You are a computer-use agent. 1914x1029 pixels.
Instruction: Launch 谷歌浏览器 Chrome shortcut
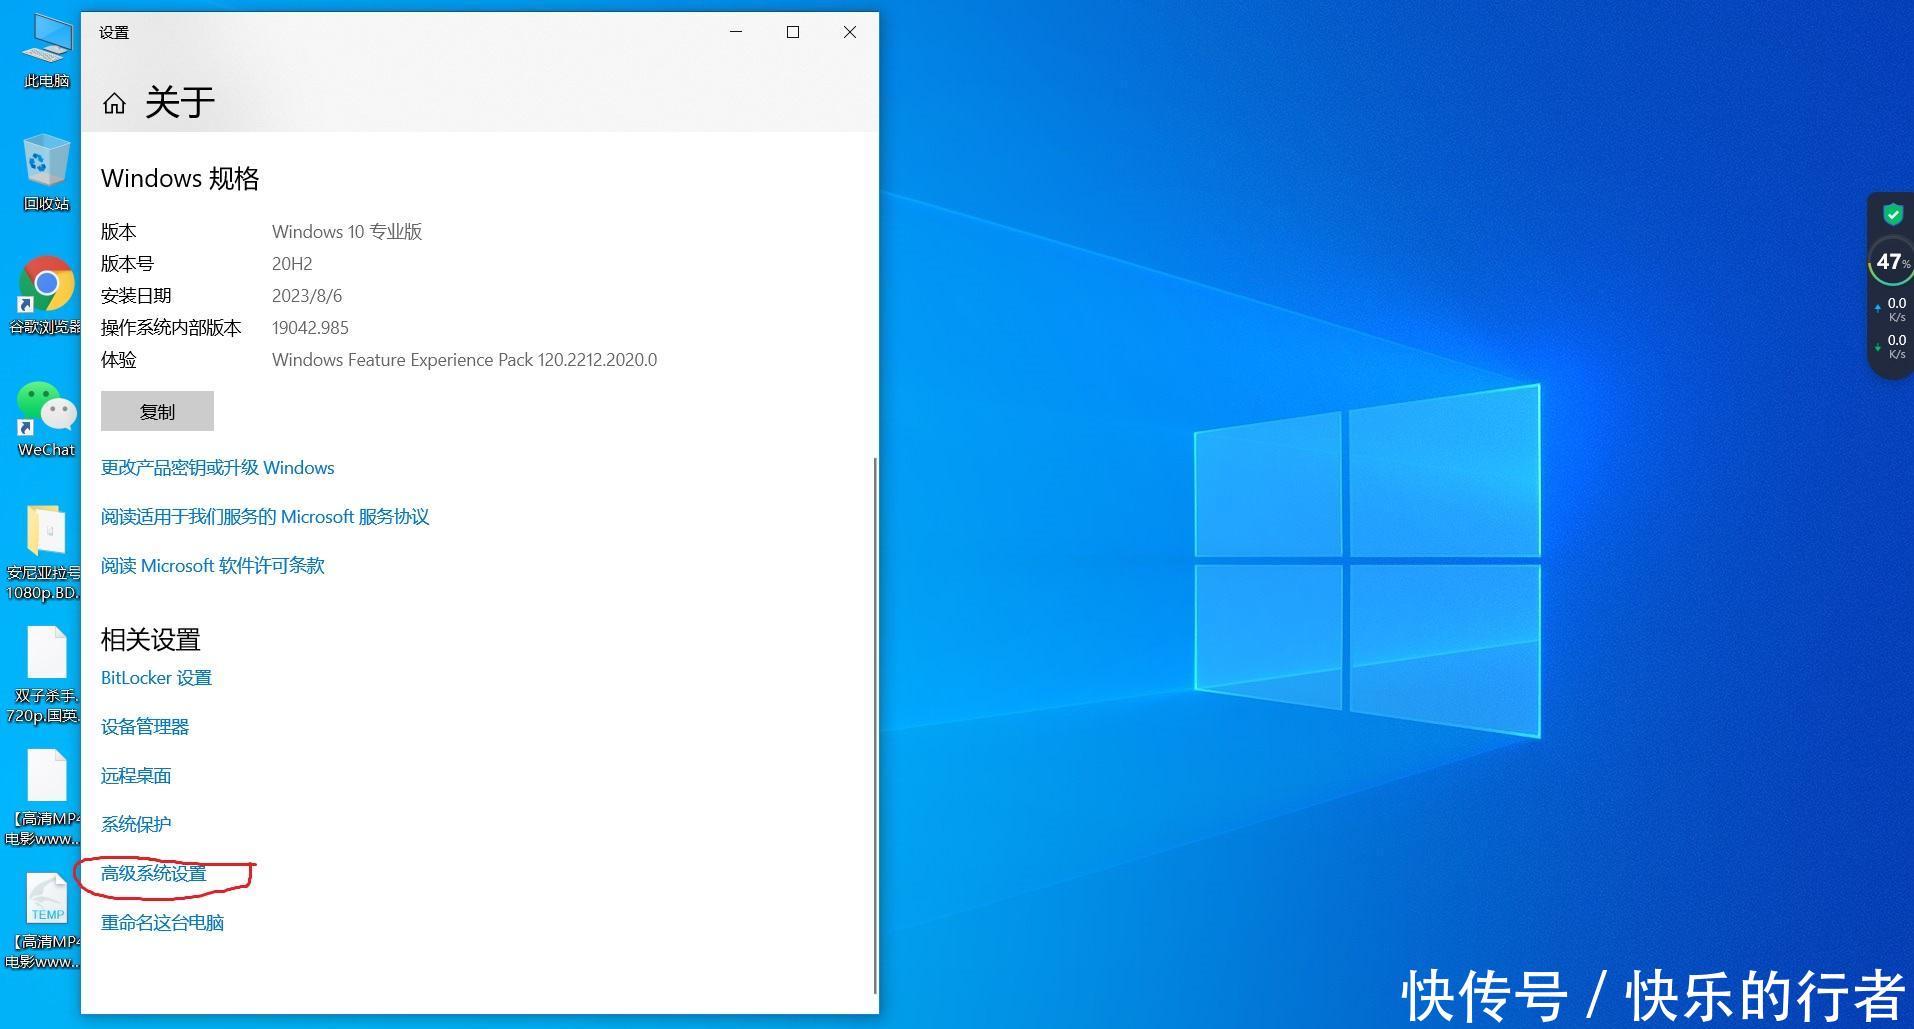coord(46,296)
